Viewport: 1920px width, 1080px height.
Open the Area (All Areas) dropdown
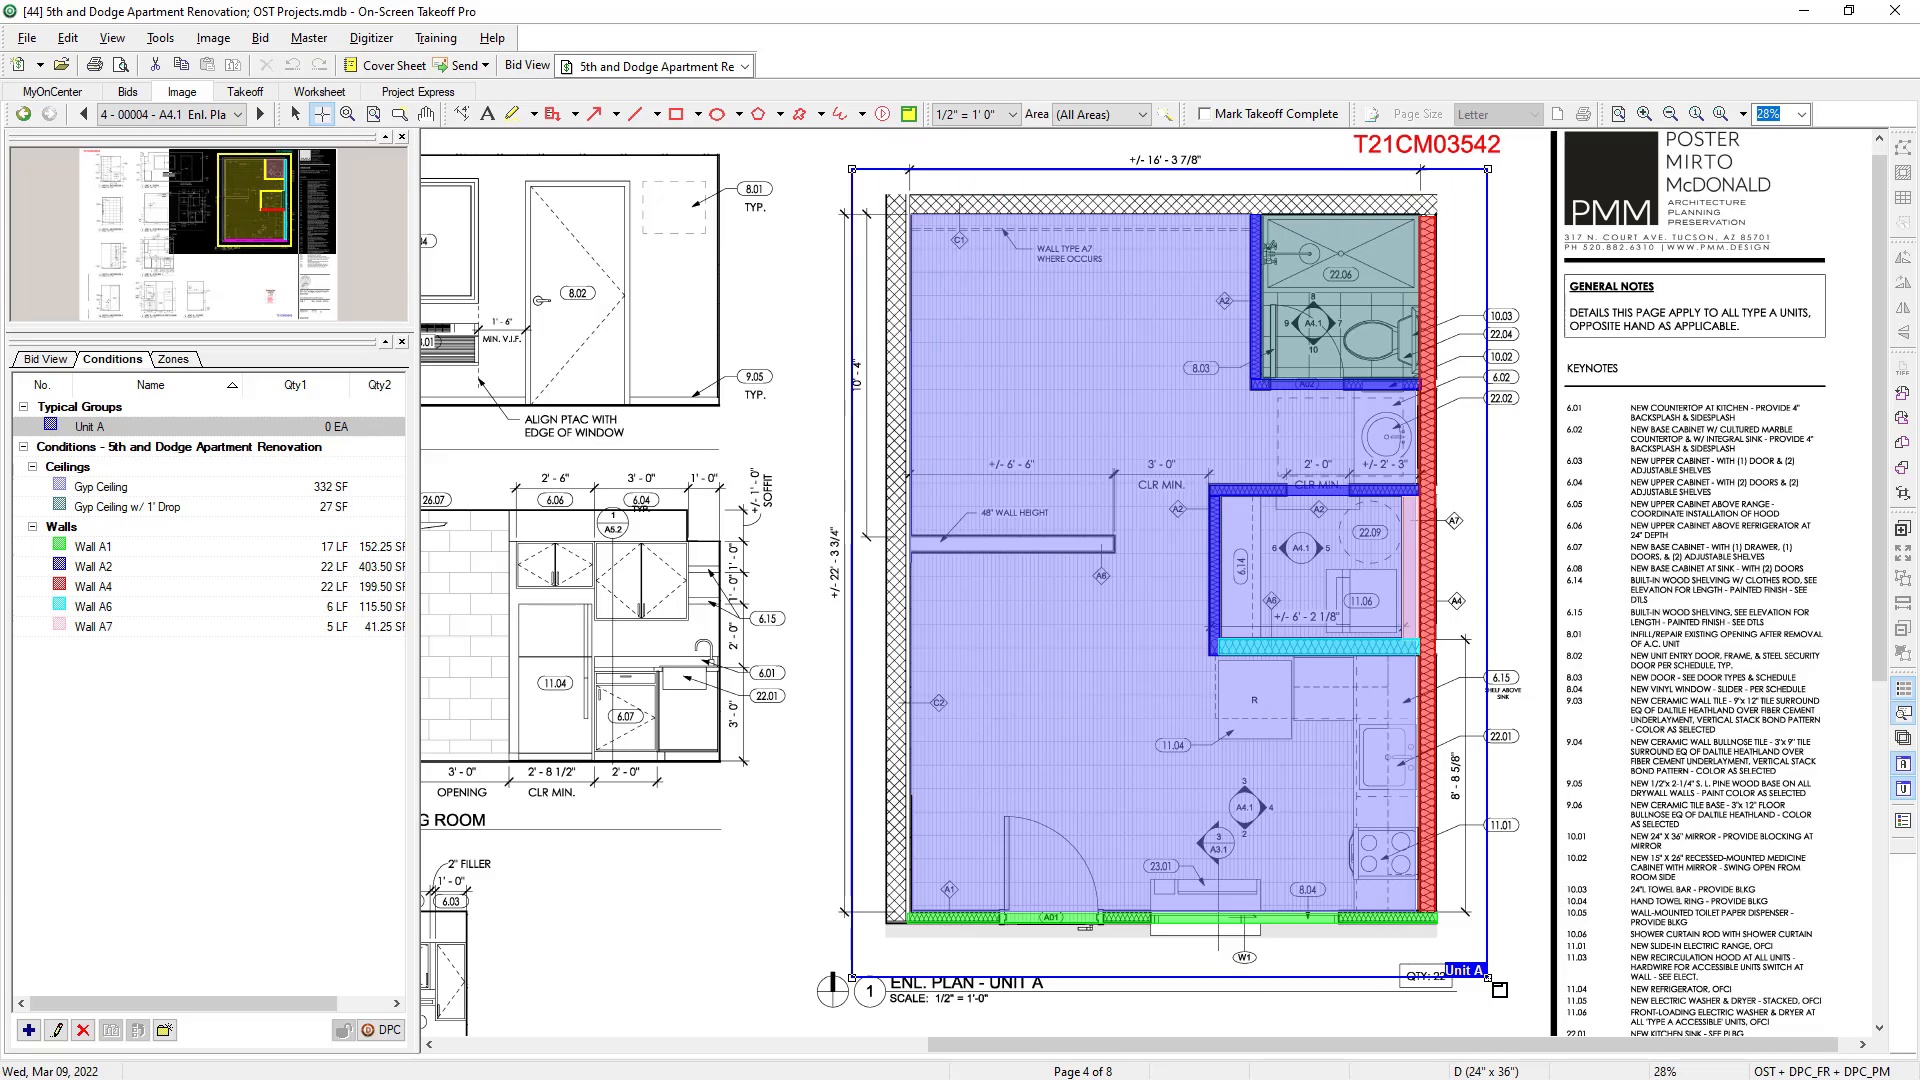tap(1142, 115)
